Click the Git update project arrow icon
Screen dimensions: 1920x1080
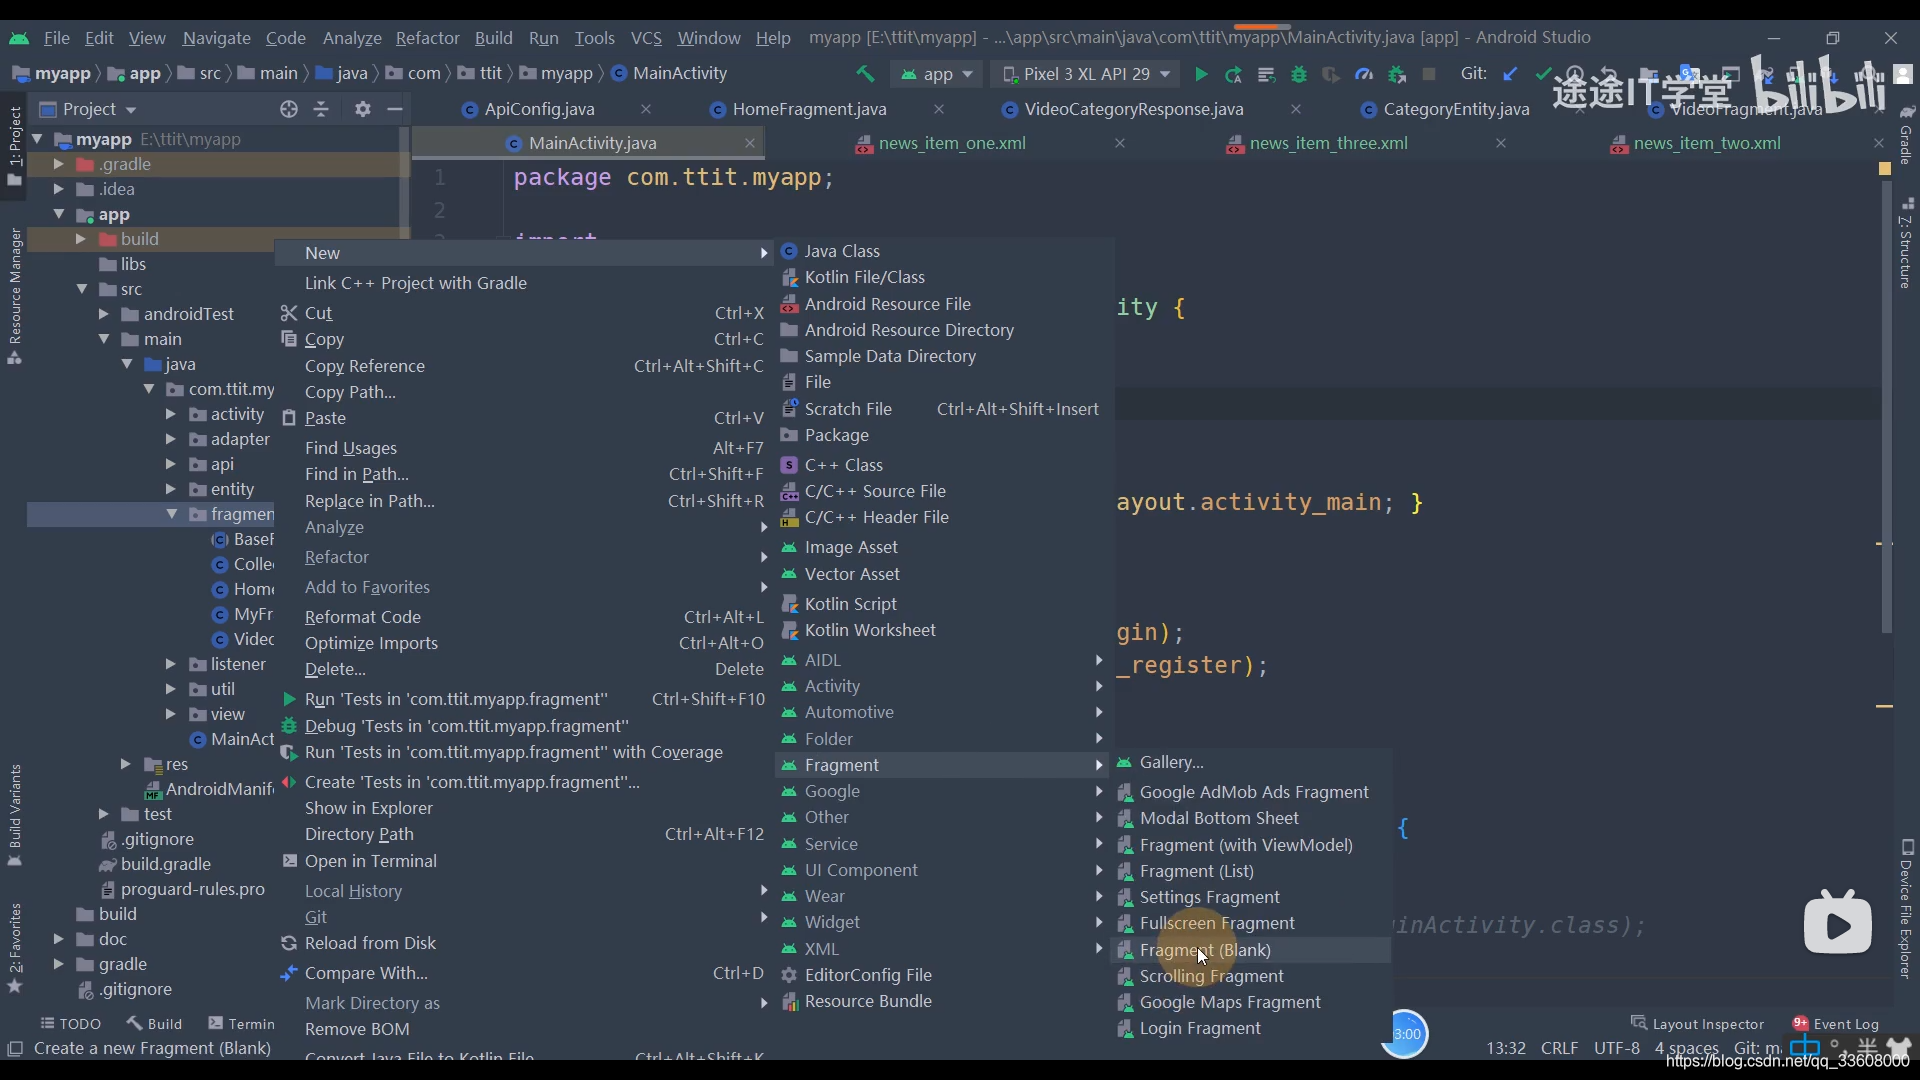tap(1510, 74)
